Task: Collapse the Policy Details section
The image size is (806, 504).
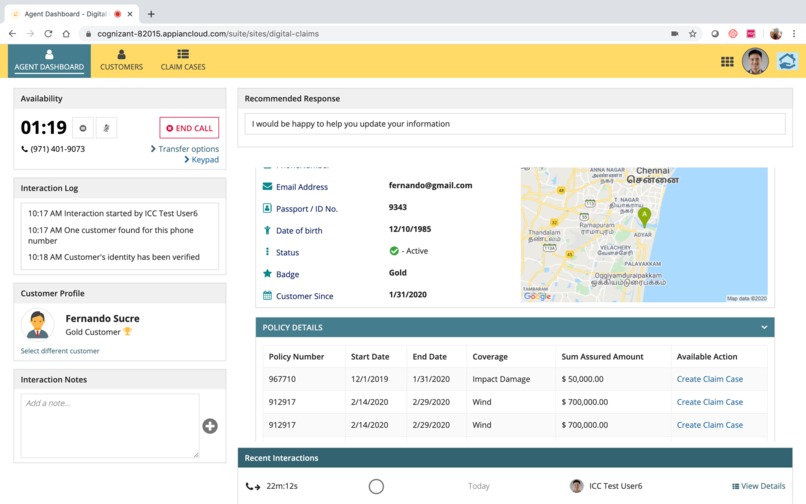Action: pos(764,327)
